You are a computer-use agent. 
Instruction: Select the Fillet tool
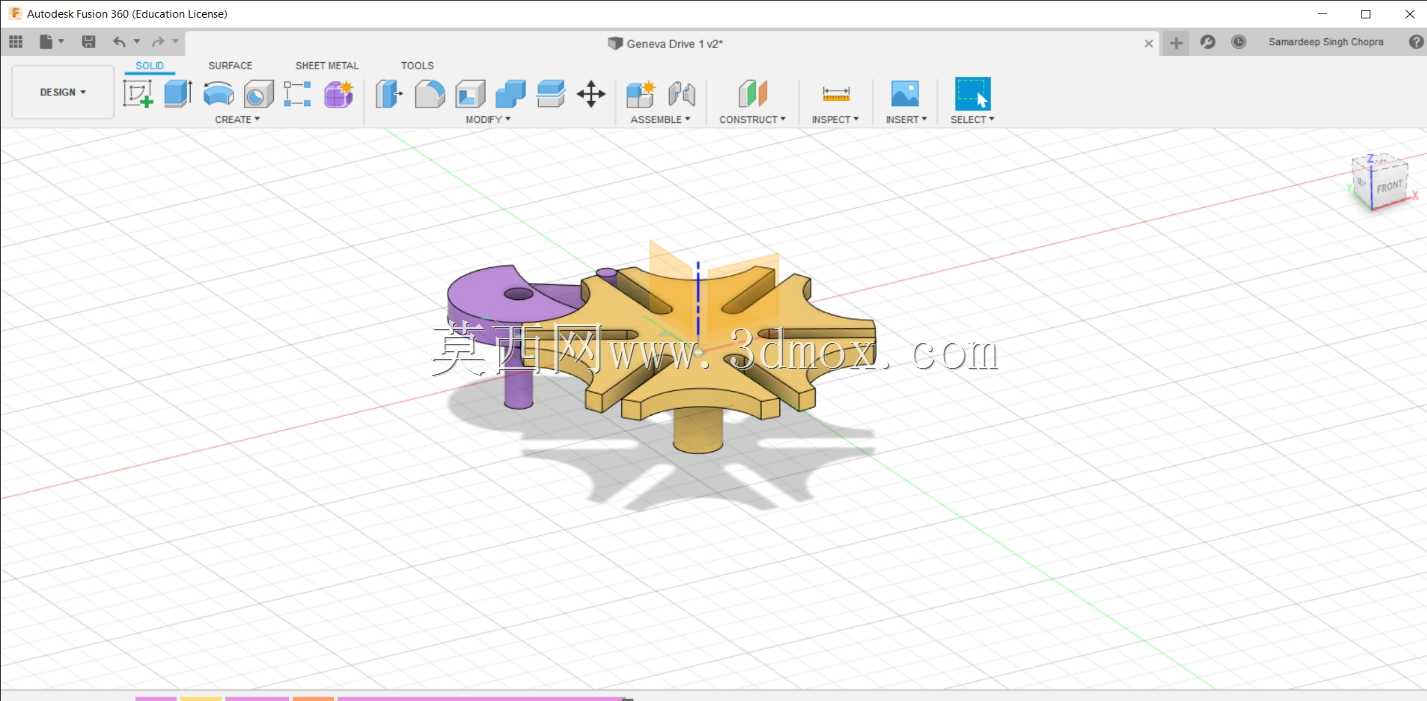[x=430, y=94]
